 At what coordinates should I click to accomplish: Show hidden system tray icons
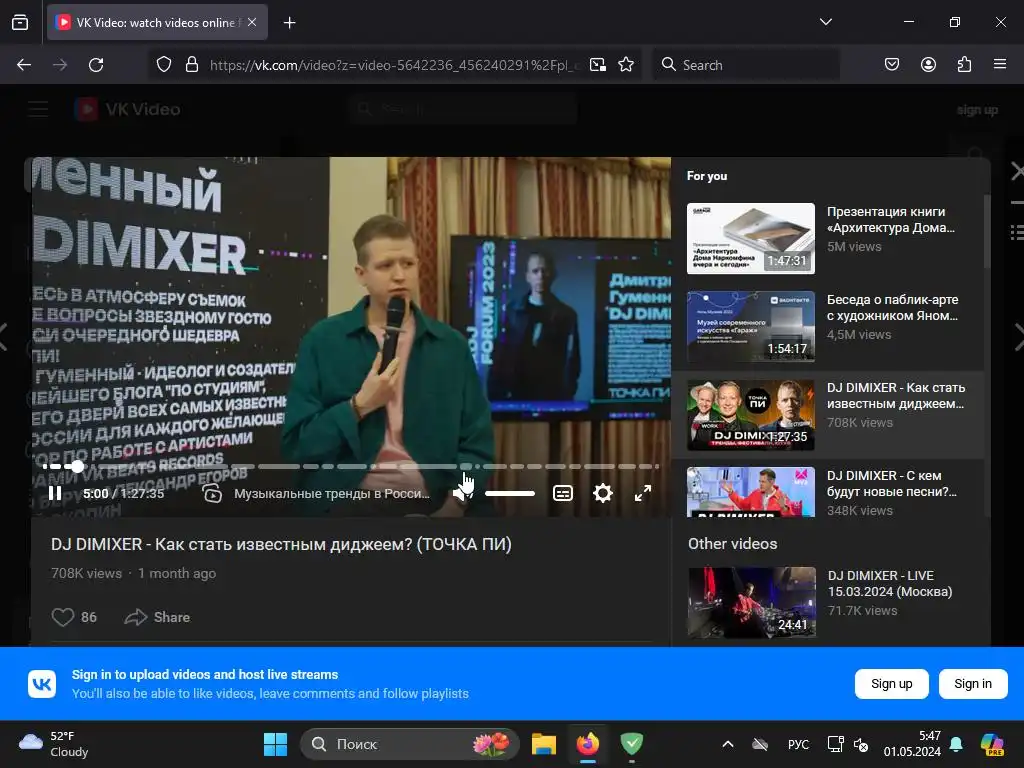[x=728, y=744]
